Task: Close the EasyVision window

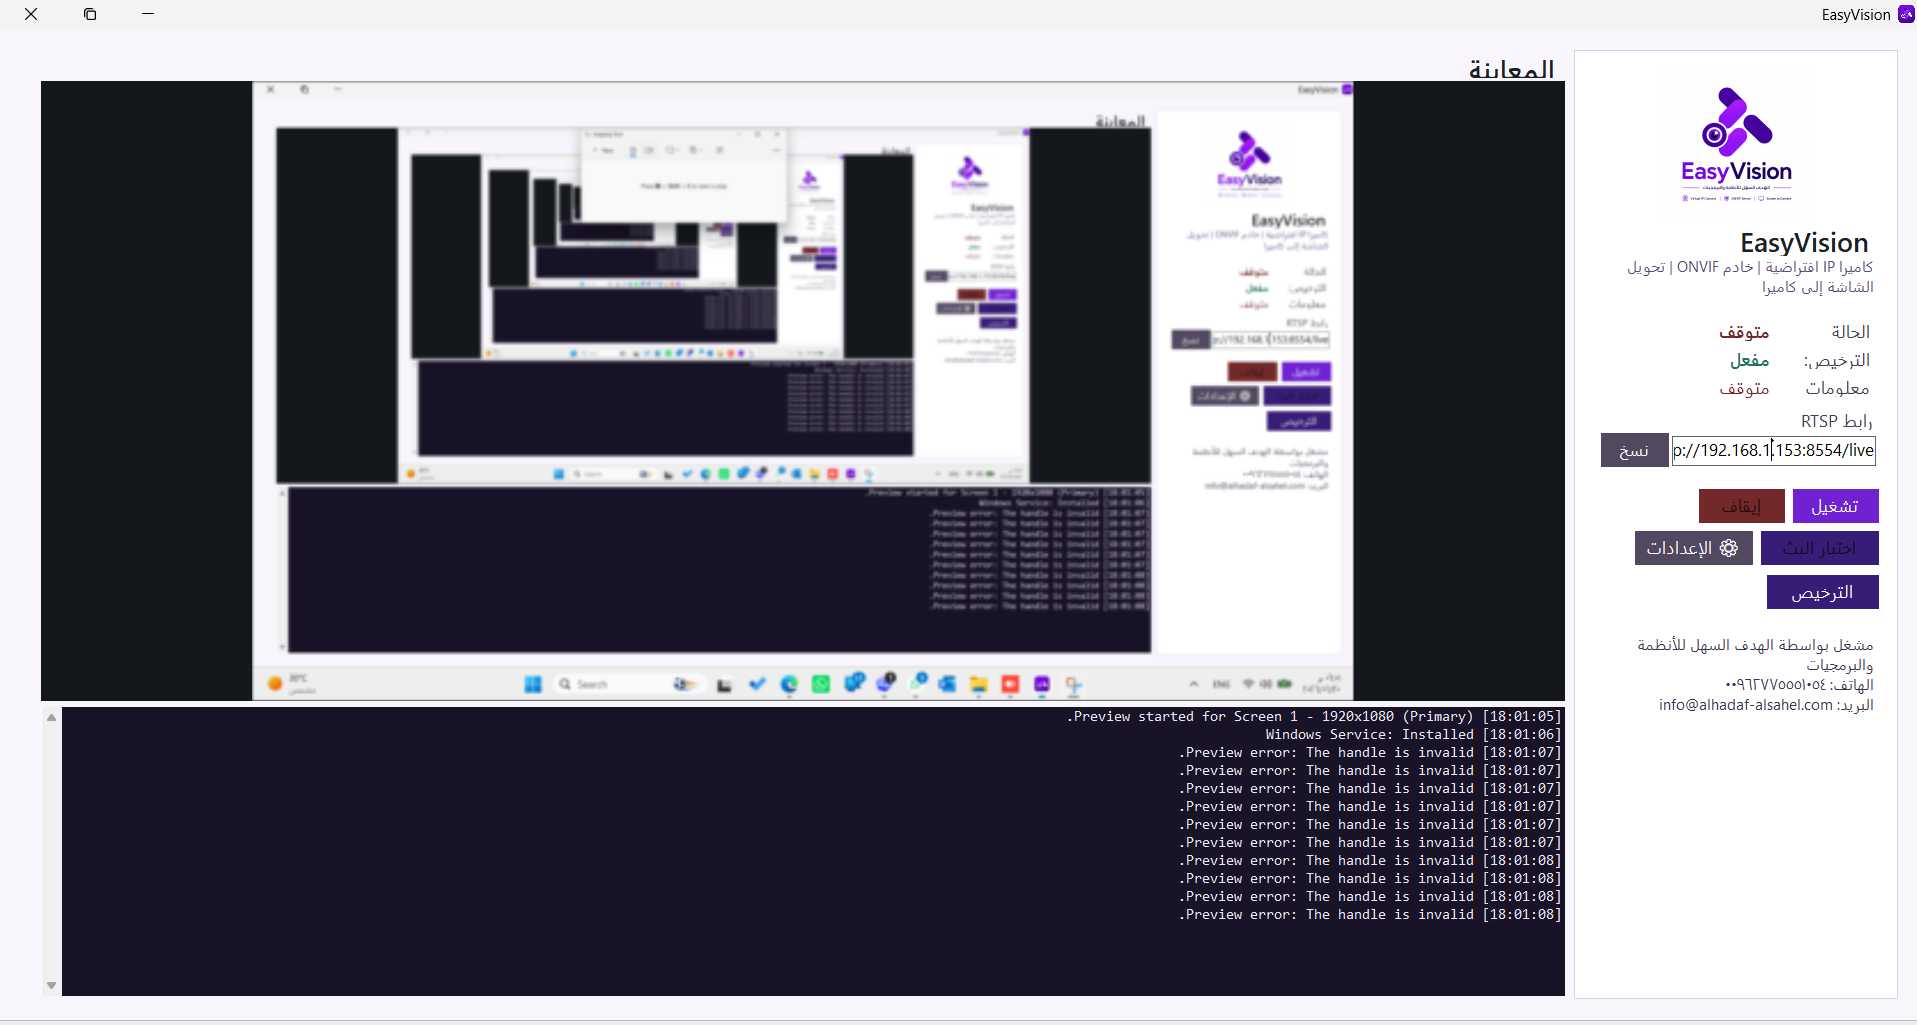Action: (31, 14)
